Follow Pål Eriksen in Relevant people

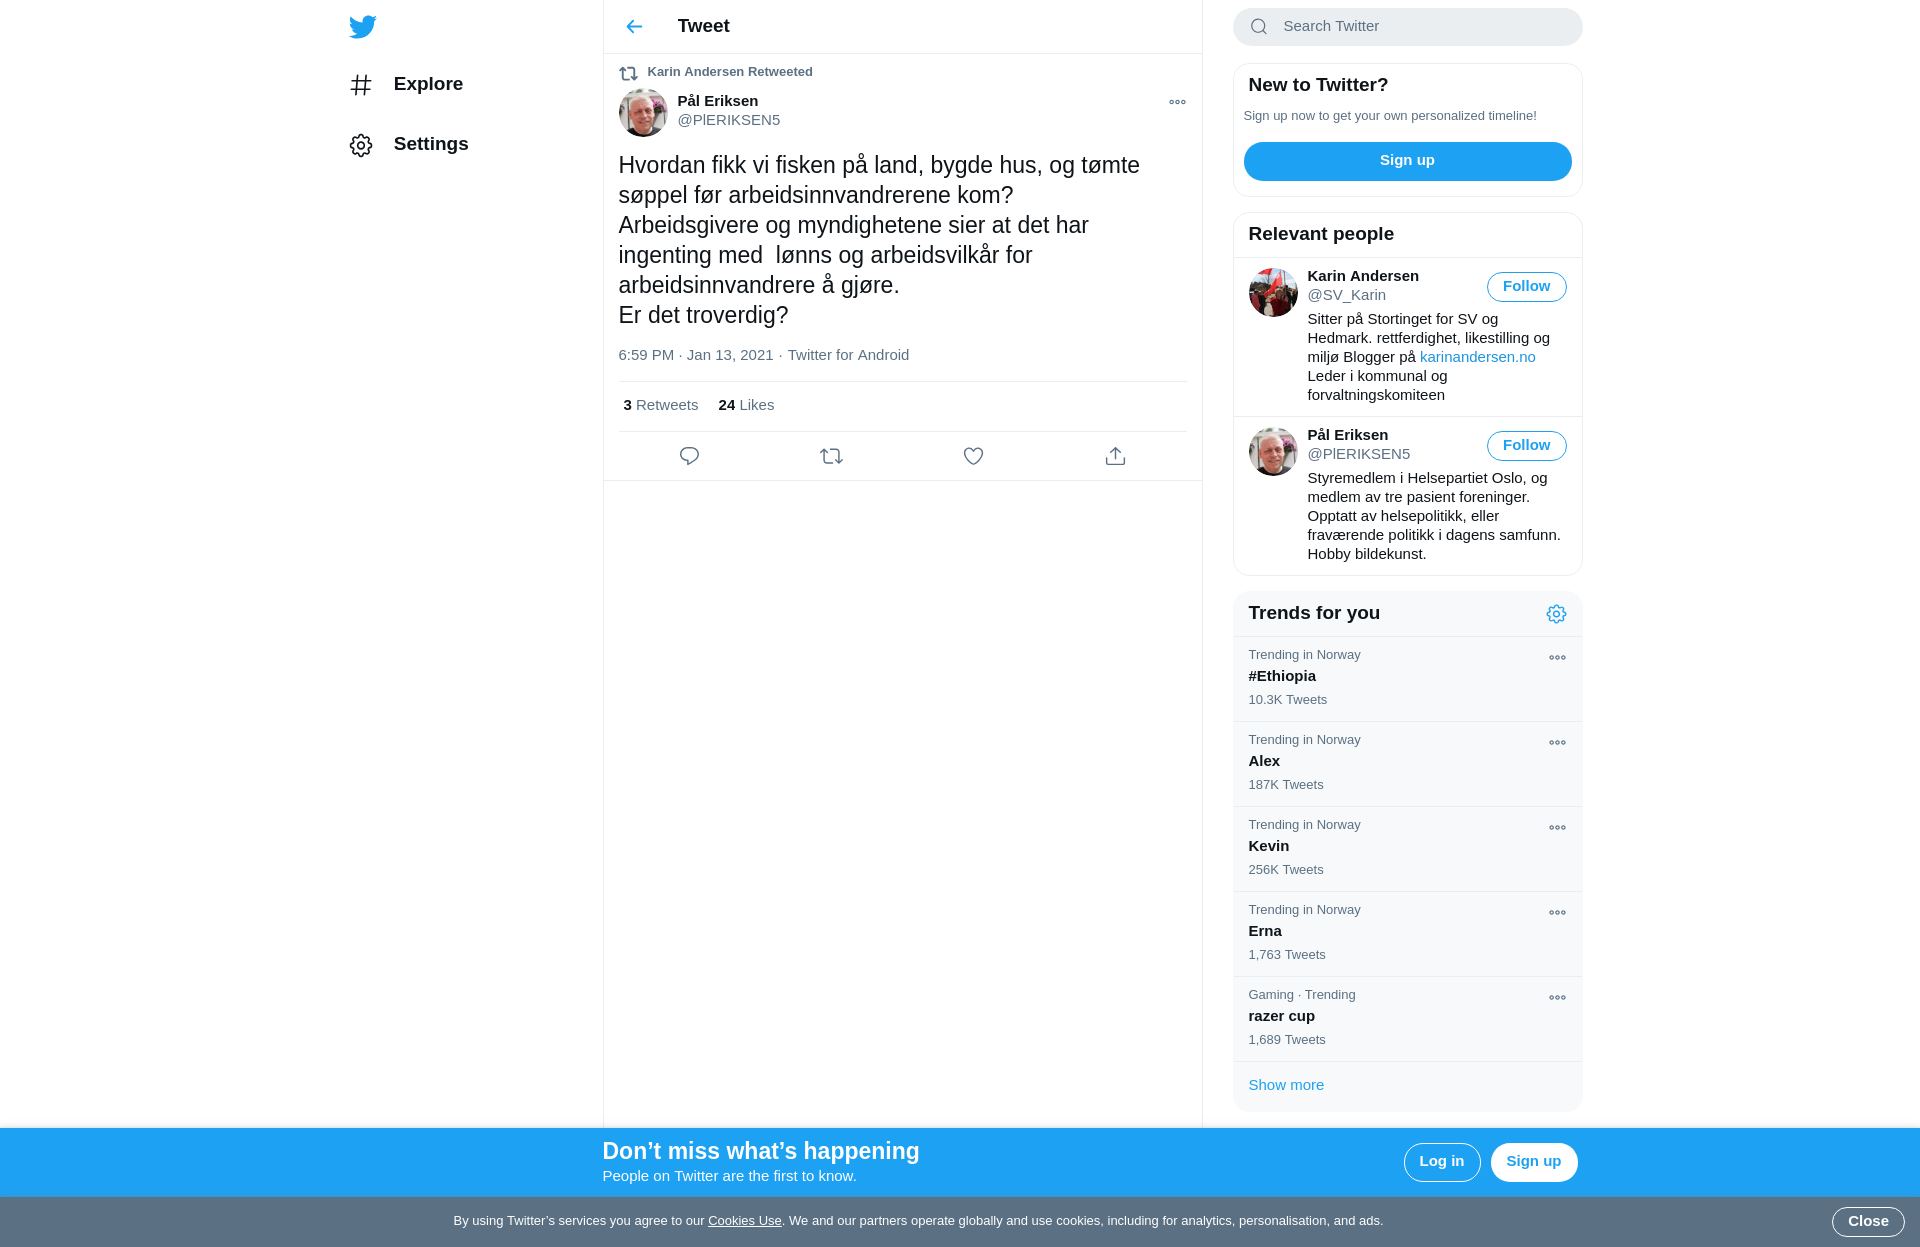pos(1526,446)
